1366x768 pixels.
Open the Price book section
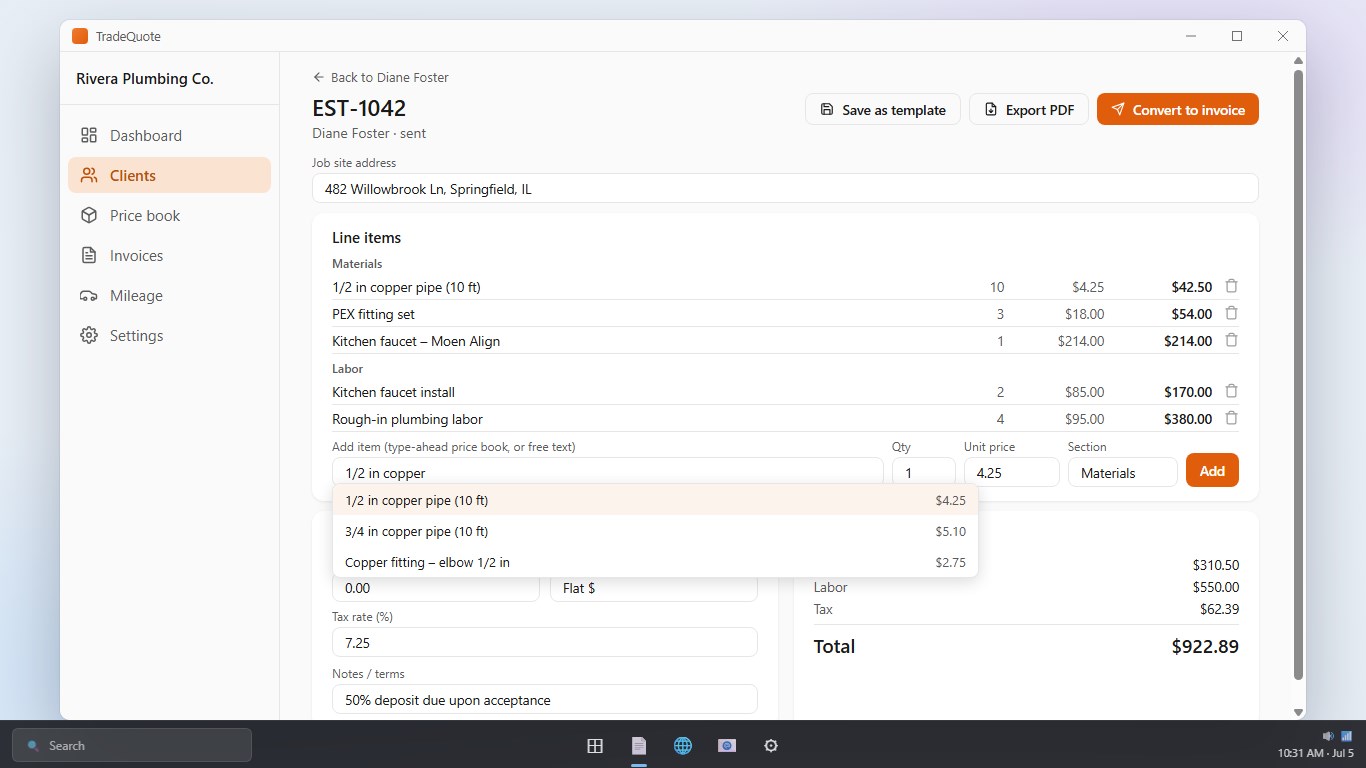point(169,215)
